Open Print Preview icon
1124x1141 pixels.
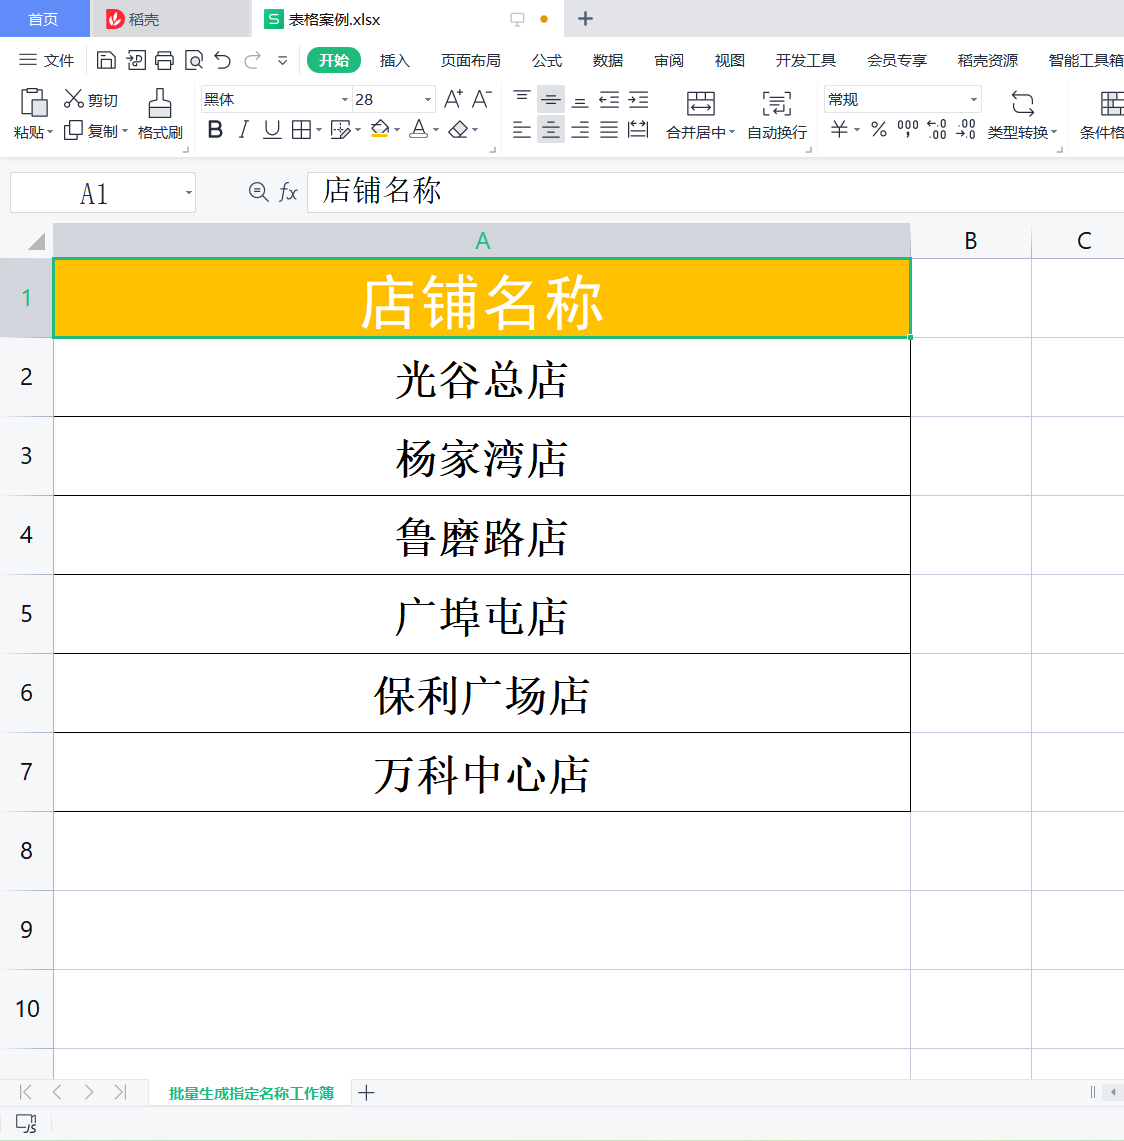pos(194,60)
